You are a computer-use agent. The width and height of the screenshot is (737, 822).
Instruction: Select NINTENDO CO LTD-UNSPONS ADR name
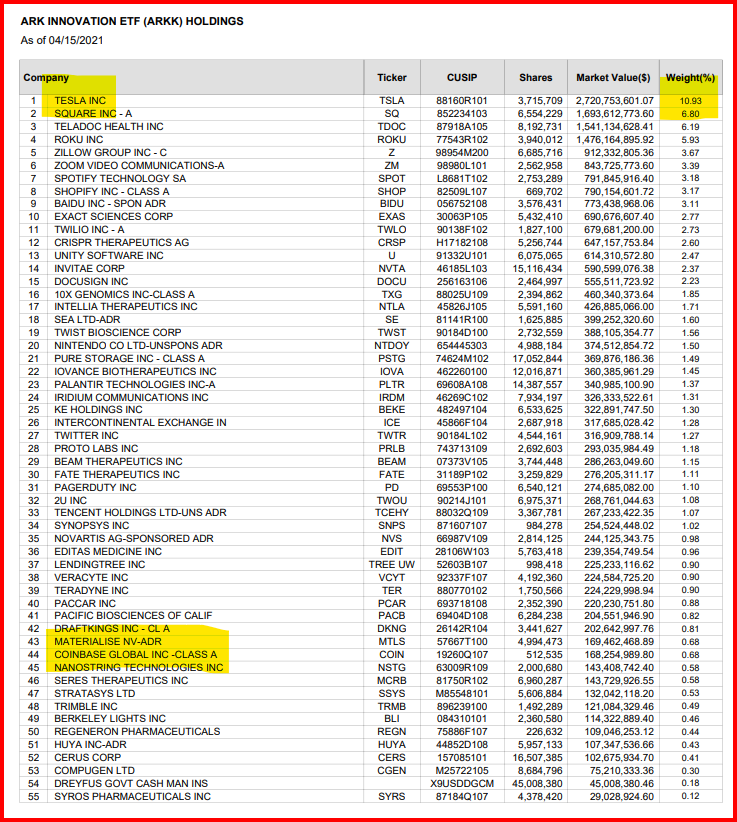click(138, 346)
